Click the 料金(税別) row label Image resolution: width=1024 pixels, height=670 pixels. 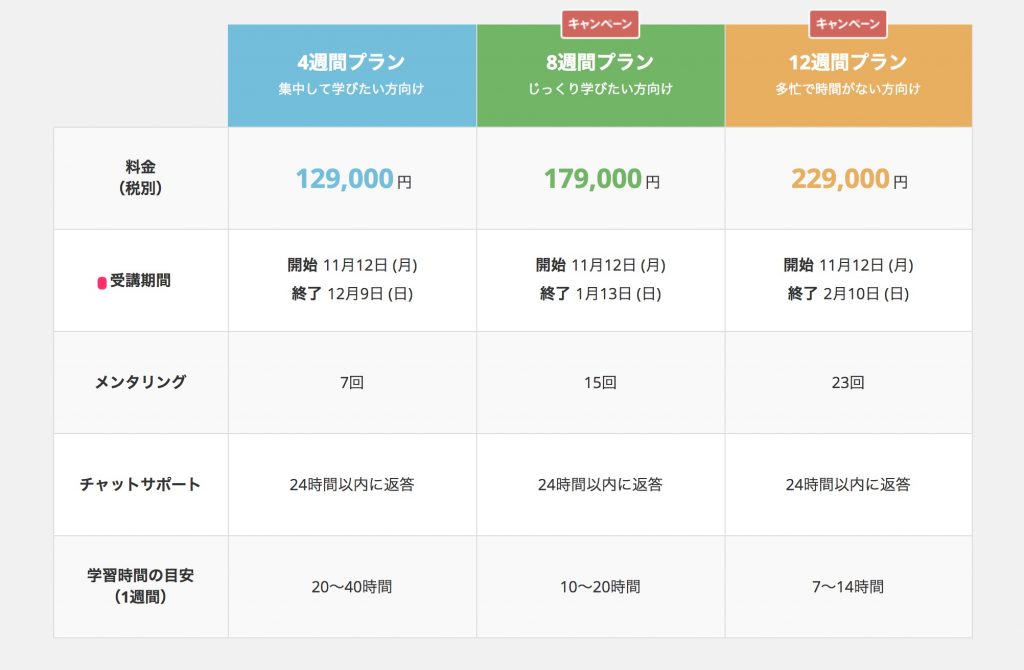140,178
